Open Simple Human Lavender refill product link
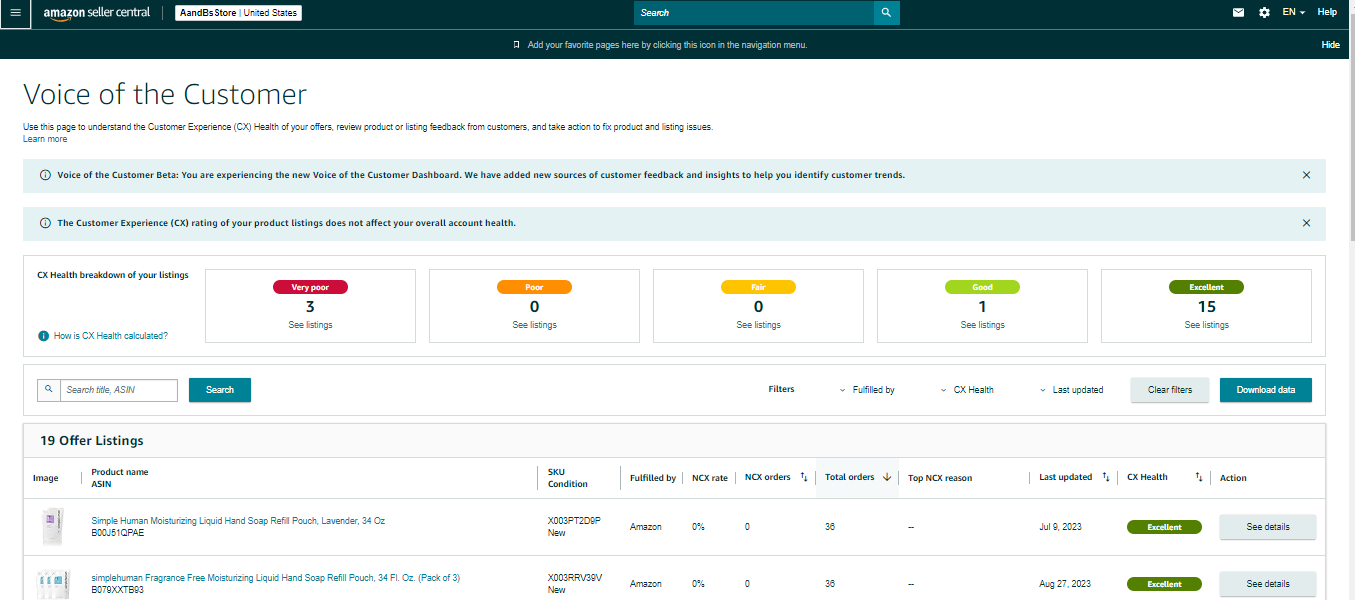Screen dimensions: 1355x600 click(238, 521)
